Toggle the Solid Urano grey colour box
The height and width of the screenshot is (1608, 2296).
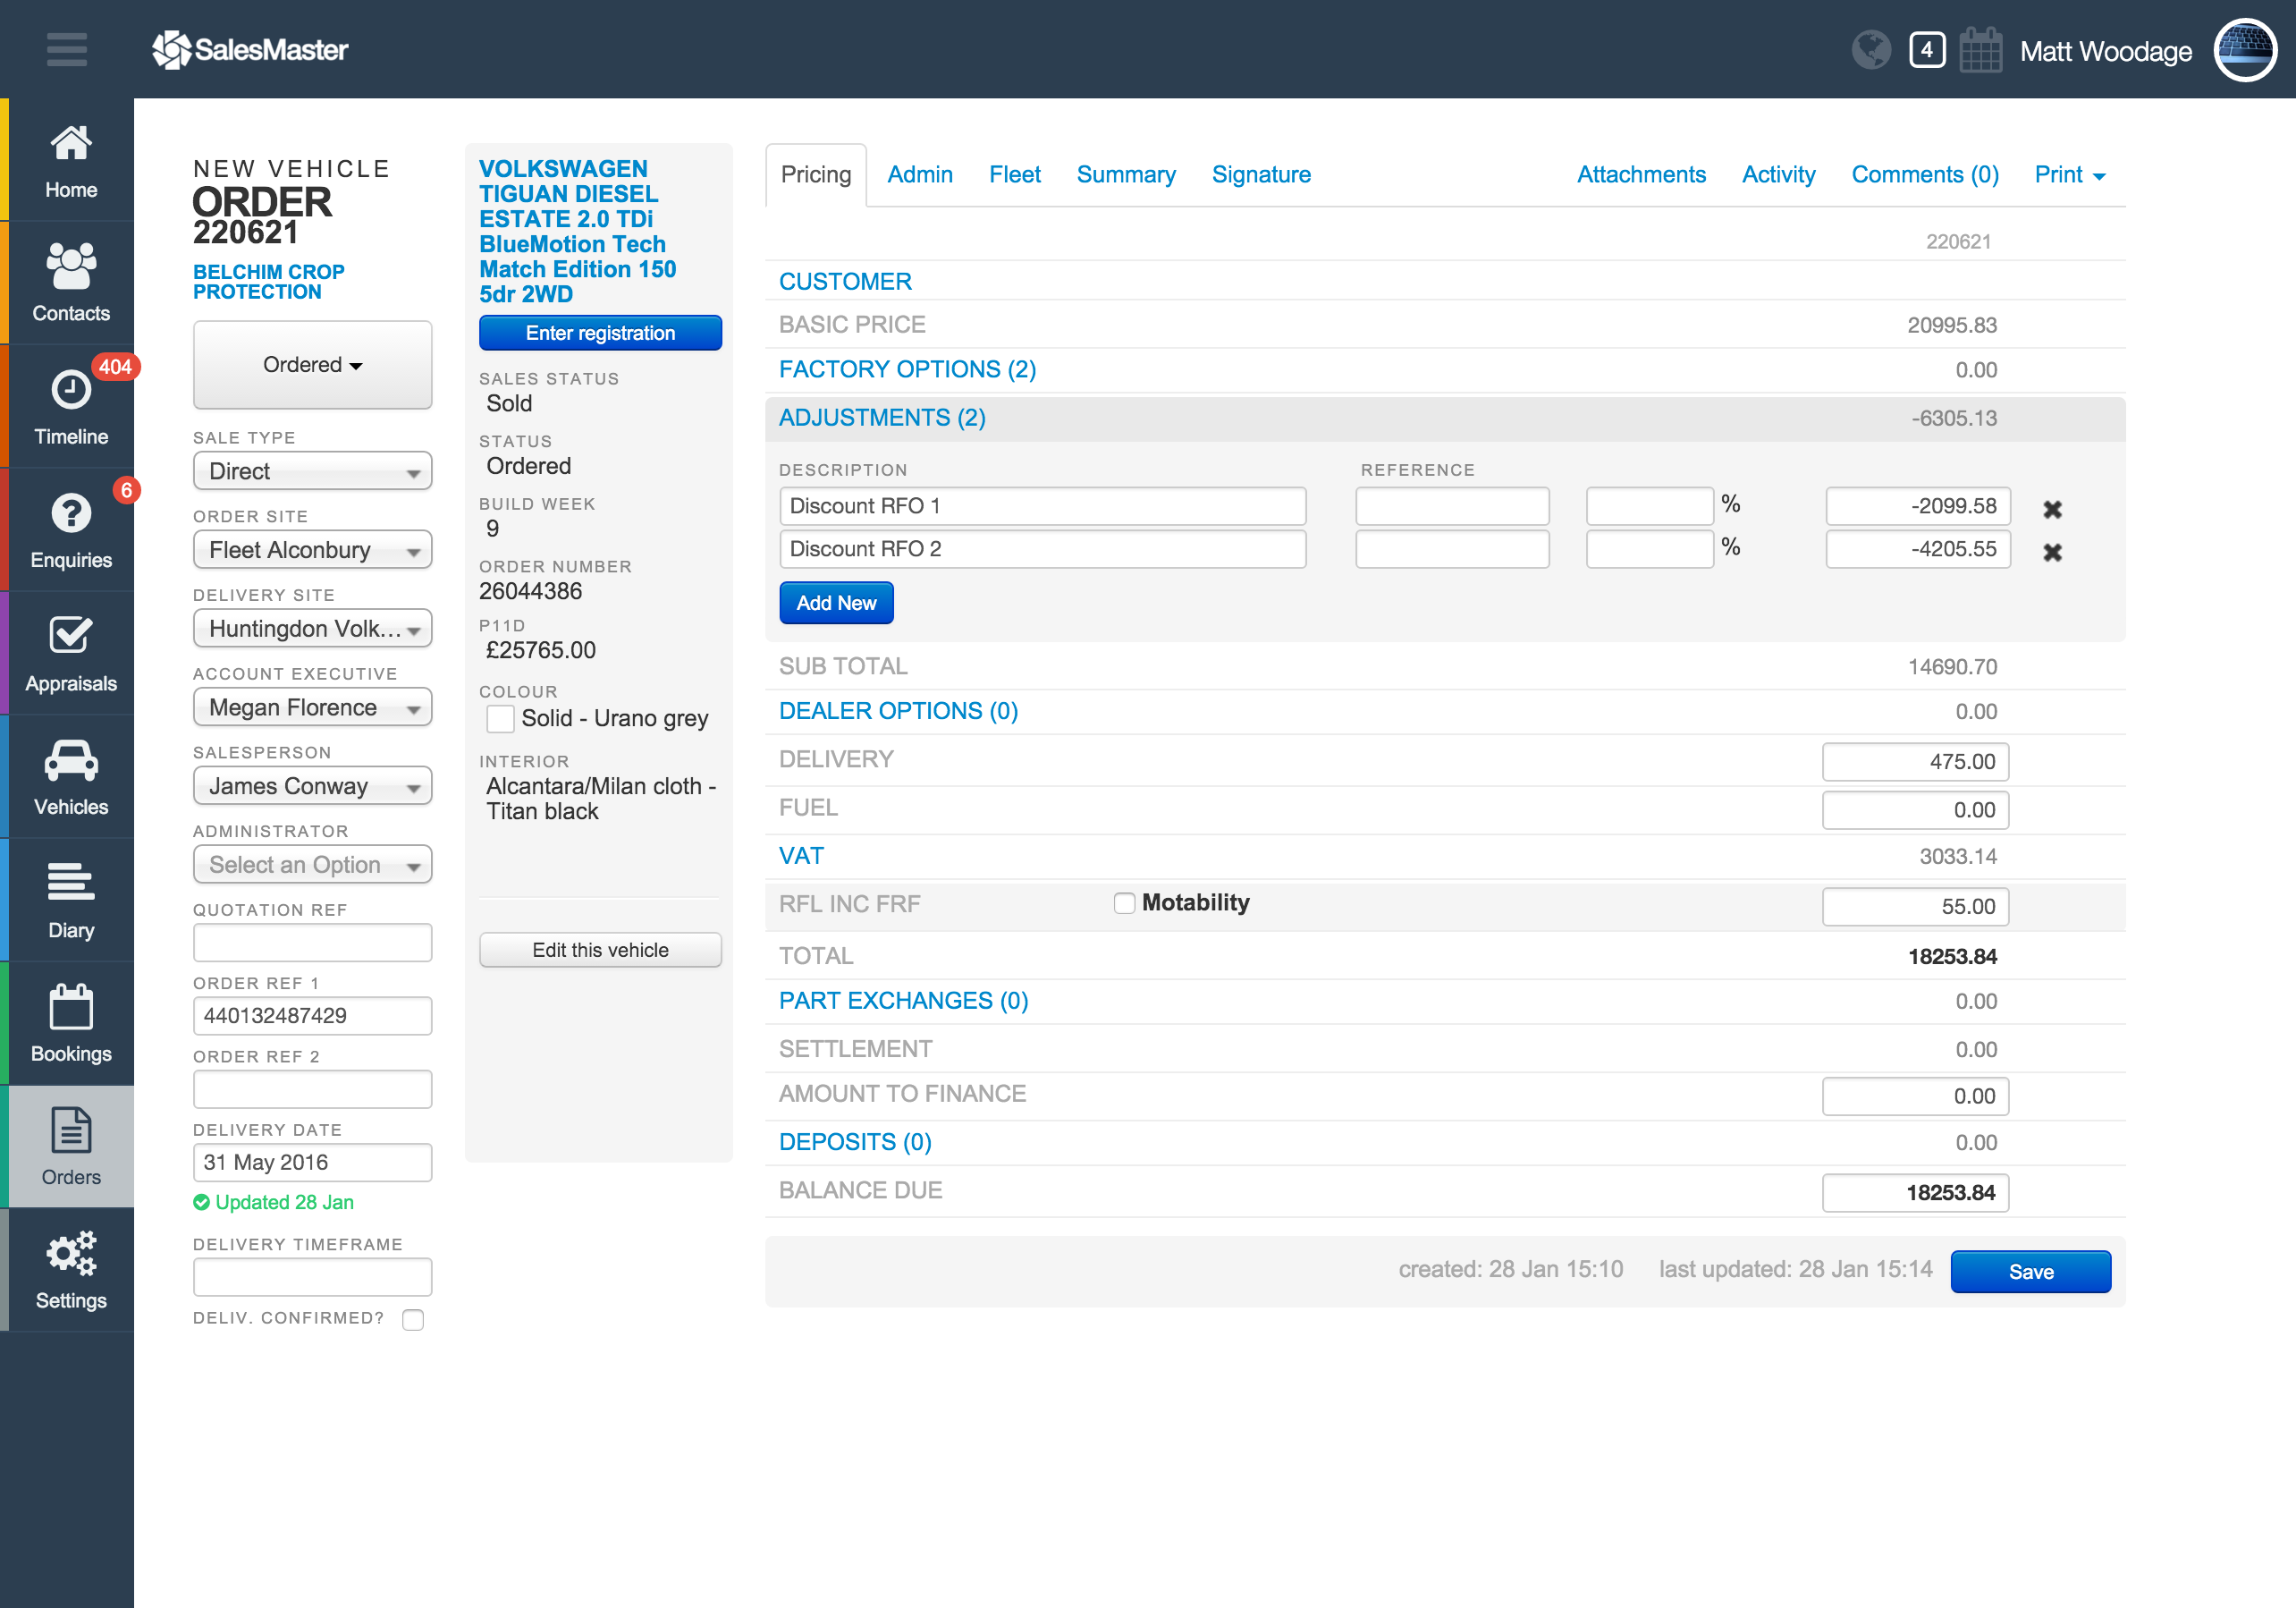coord(500,719)
